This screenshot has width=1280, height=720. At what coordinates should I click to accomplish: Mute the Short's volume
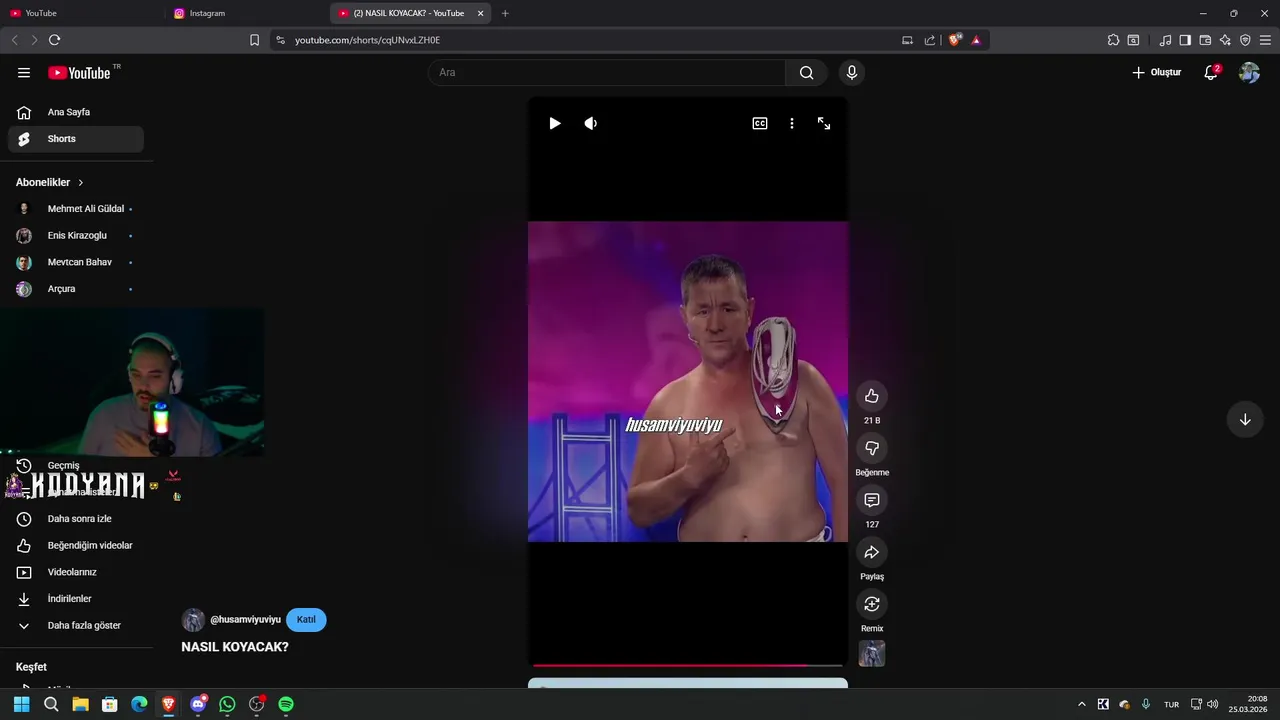591,123
